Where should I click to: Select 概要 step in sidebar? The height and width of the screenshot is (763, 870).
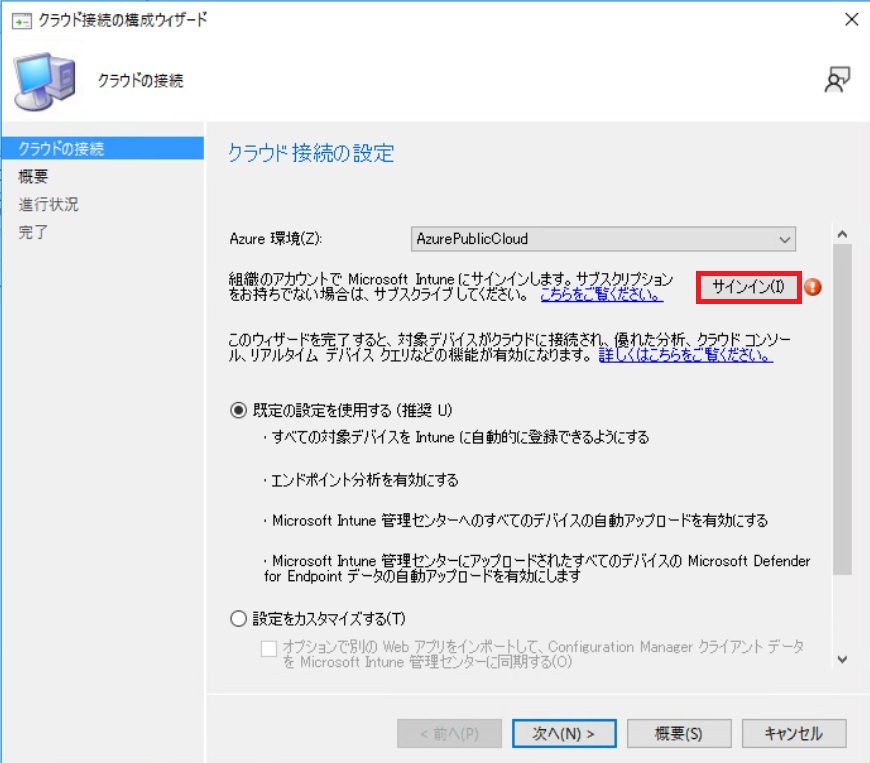[33, 177]
